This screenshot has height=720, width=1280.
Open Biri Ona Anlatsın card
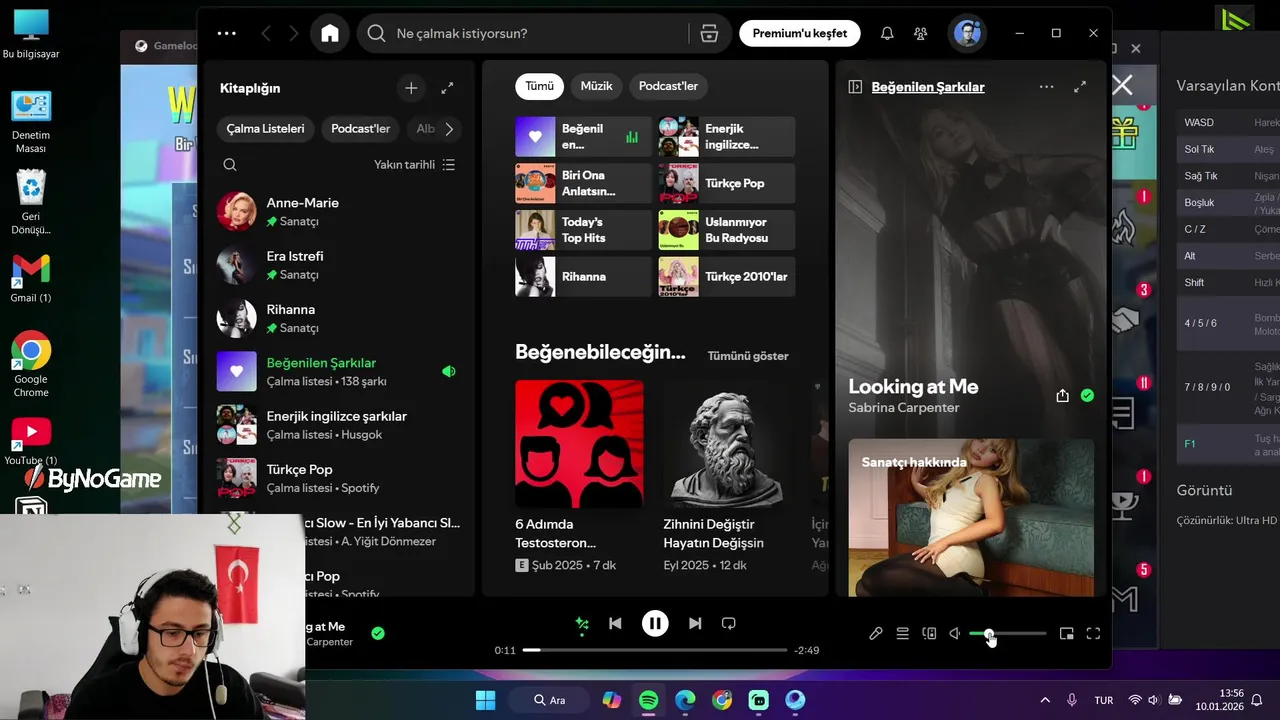coord(583,183)
